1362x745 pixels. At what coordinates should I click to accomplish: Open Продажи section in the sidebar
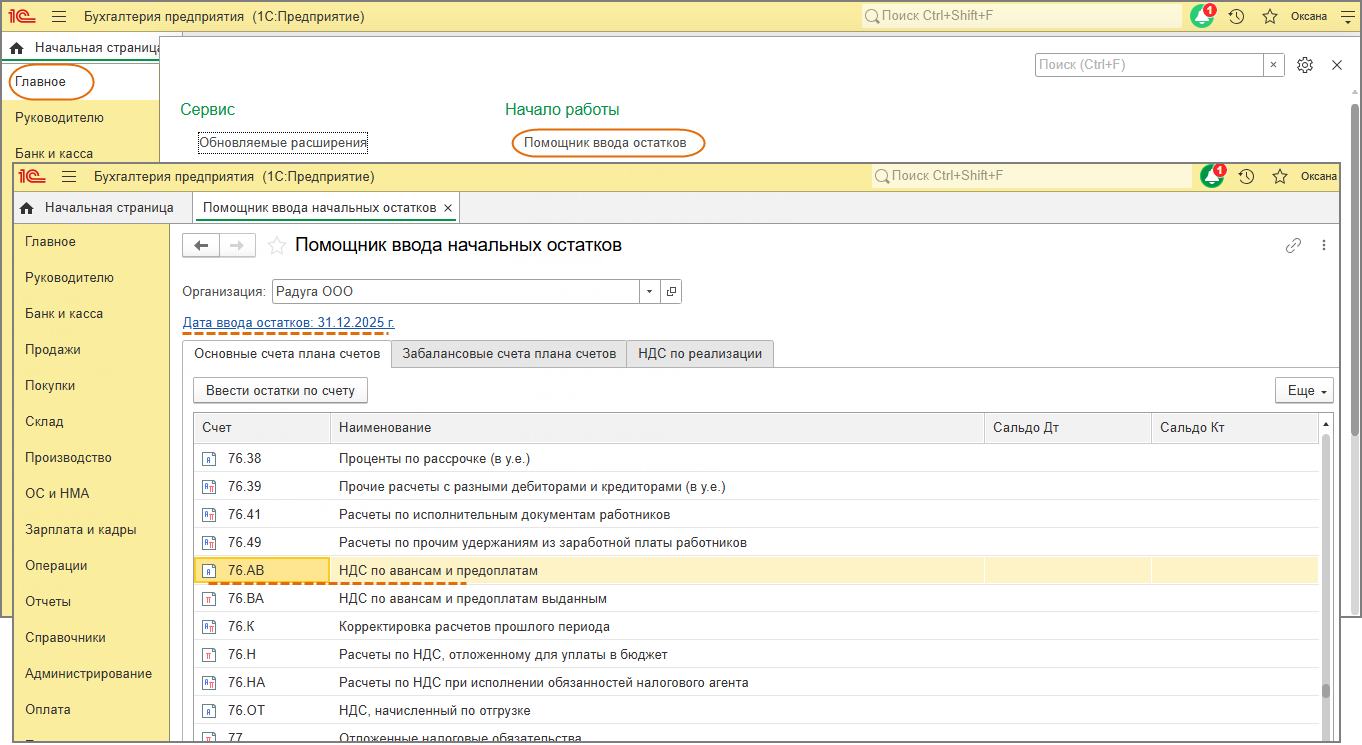53,350
